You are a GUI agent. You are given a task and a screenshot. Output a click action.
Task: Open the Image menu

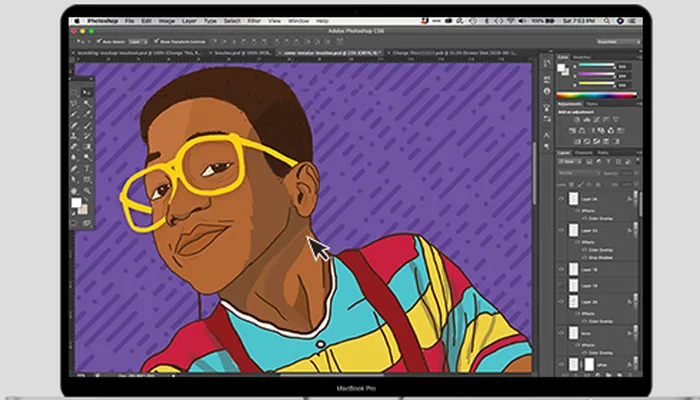point(167,21)
